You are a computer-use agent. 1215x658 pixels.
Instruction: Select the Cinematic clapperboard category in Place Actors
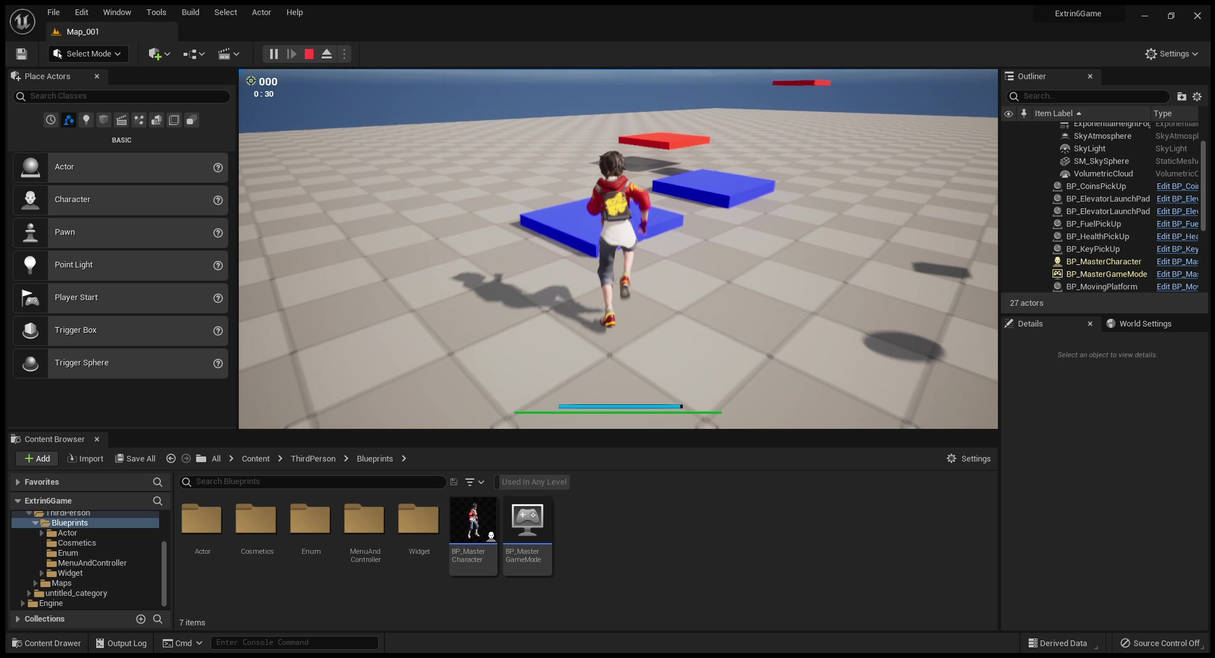click(121, 119)
